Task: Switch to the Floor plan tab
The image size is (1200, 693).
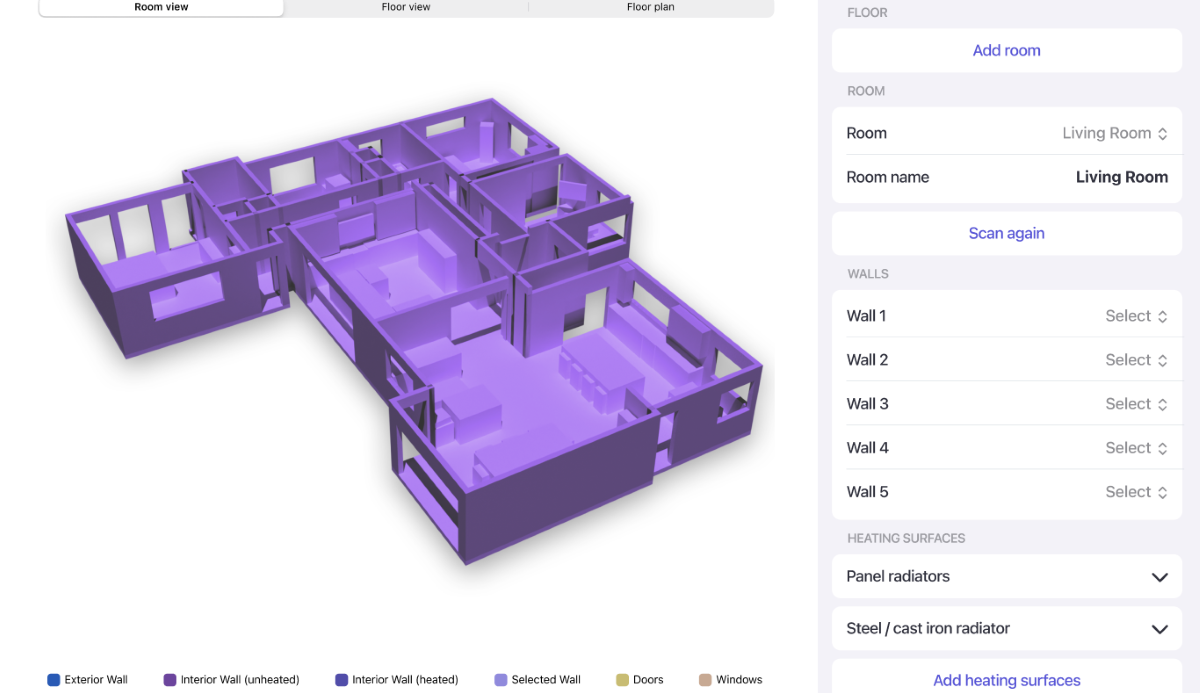Action: [x=650, y=7]
